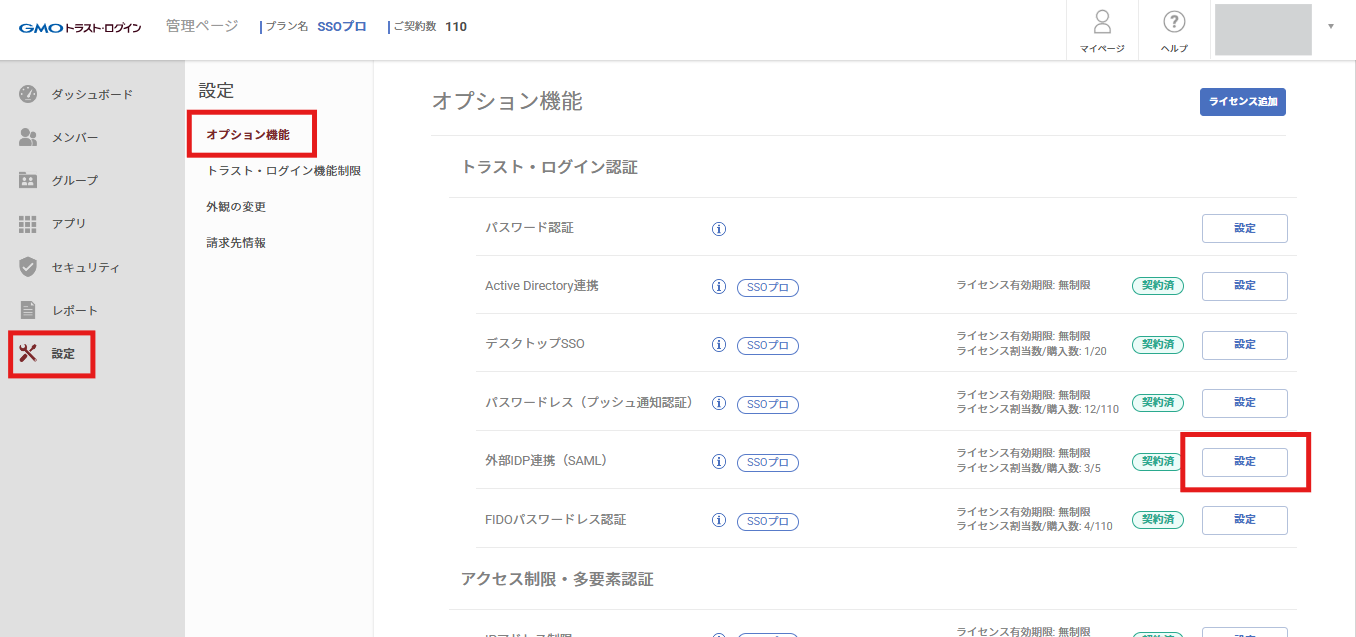
Task: Click the ライセンス追加 button
Action: coord(1243,102)
